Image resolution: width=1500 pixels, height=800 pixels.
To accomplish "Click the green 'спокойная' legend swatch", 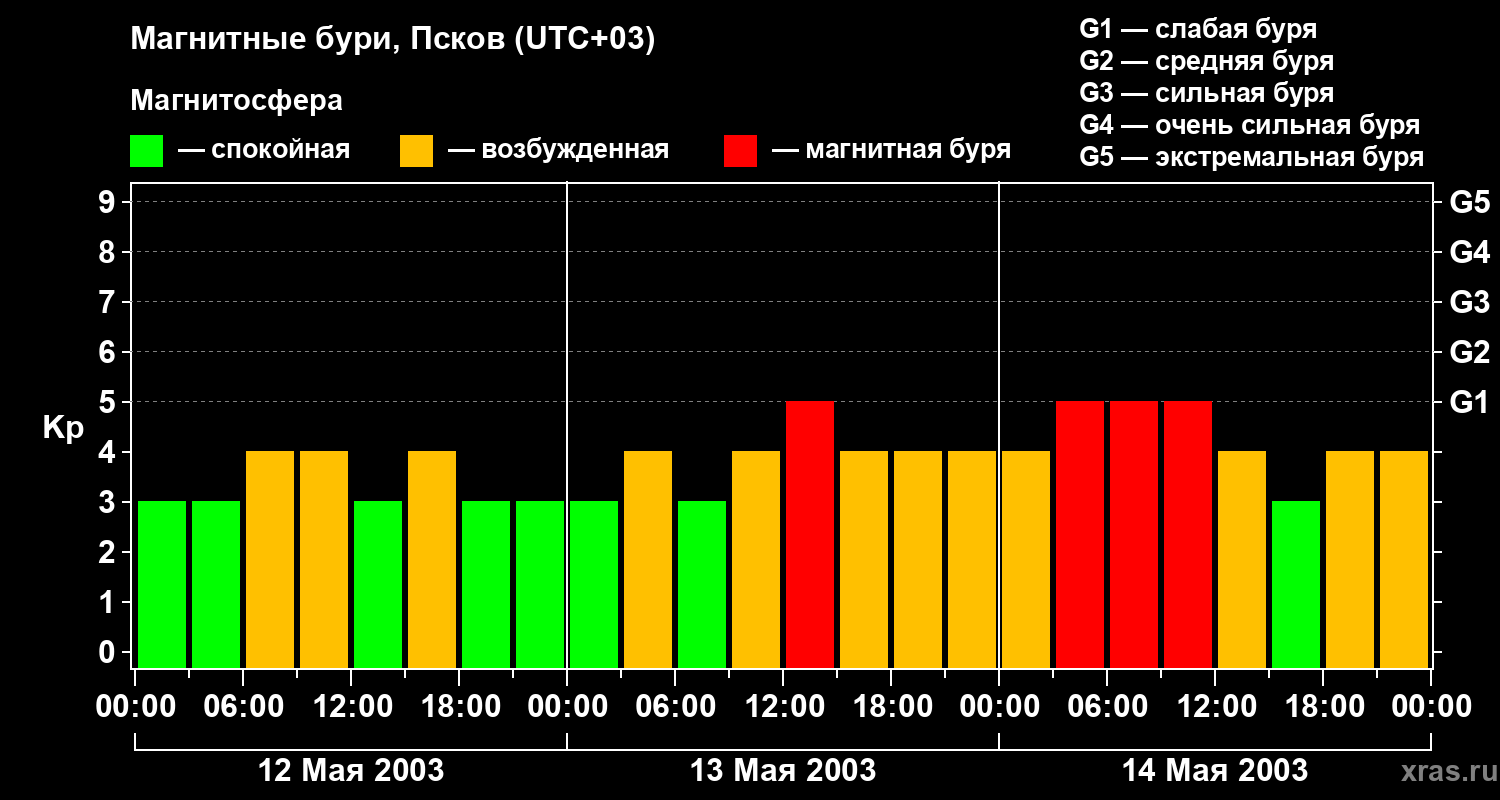I will pyautogui.click(x=146, y=151).
